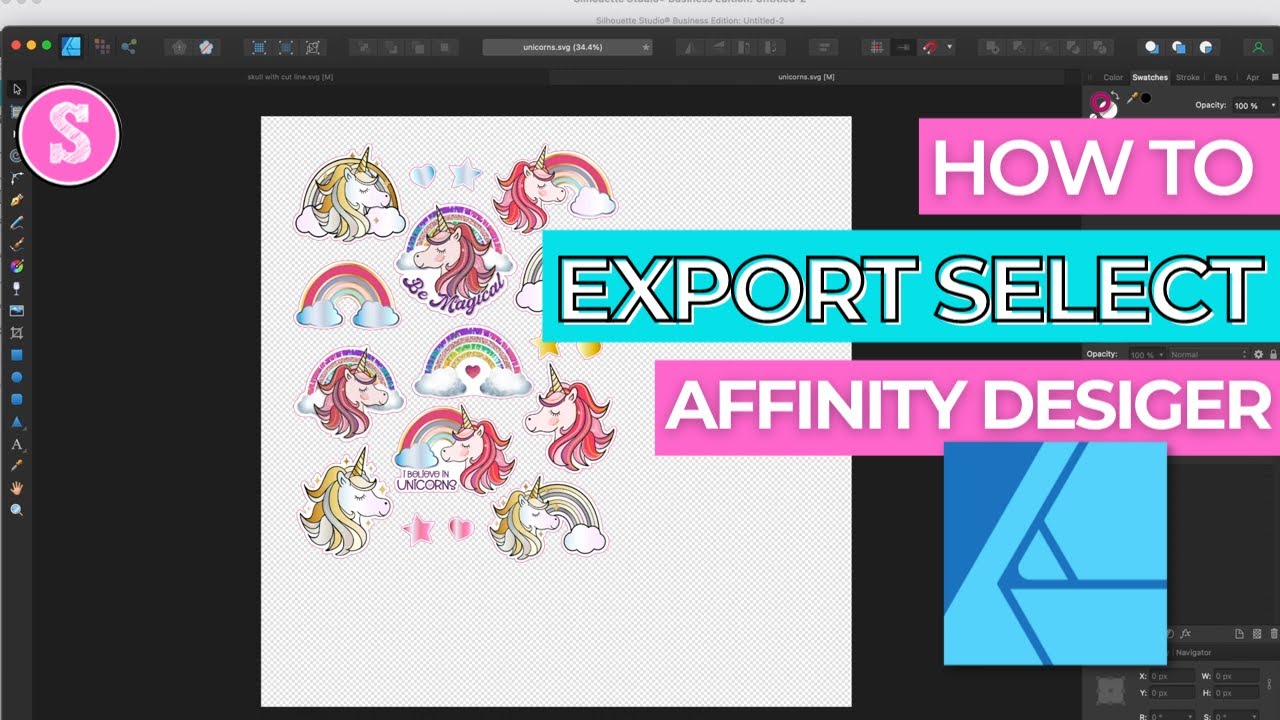Open the Navigator panel tab
1280x720 pixels.
click(x=1193, y=652)
